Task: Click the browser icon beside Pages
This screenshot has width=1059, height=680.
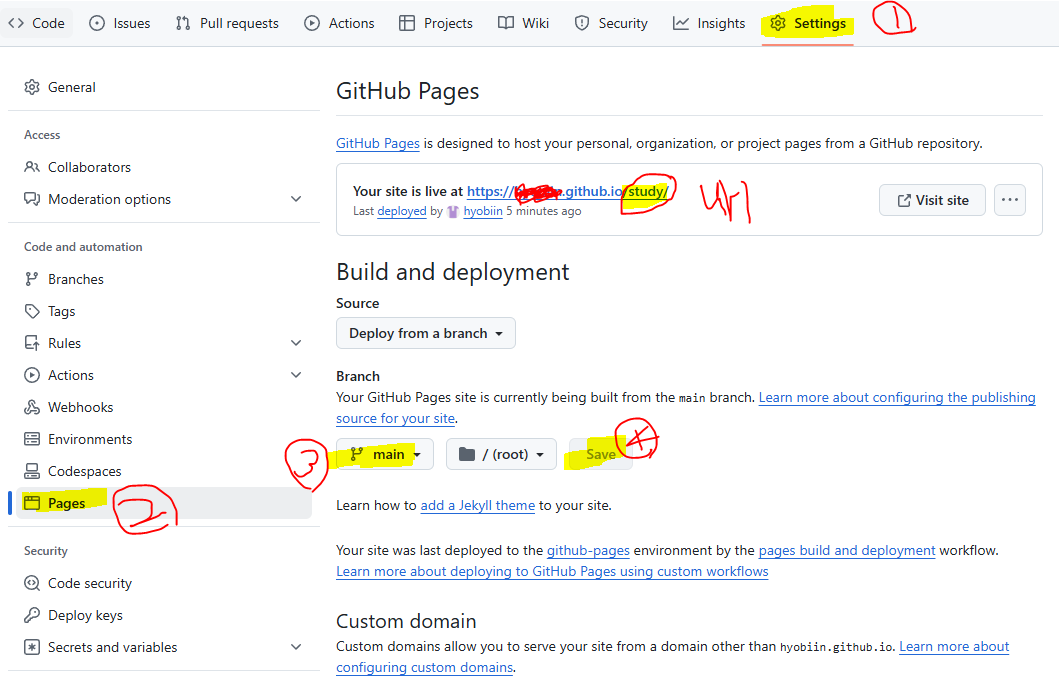Action: point(32,502)
